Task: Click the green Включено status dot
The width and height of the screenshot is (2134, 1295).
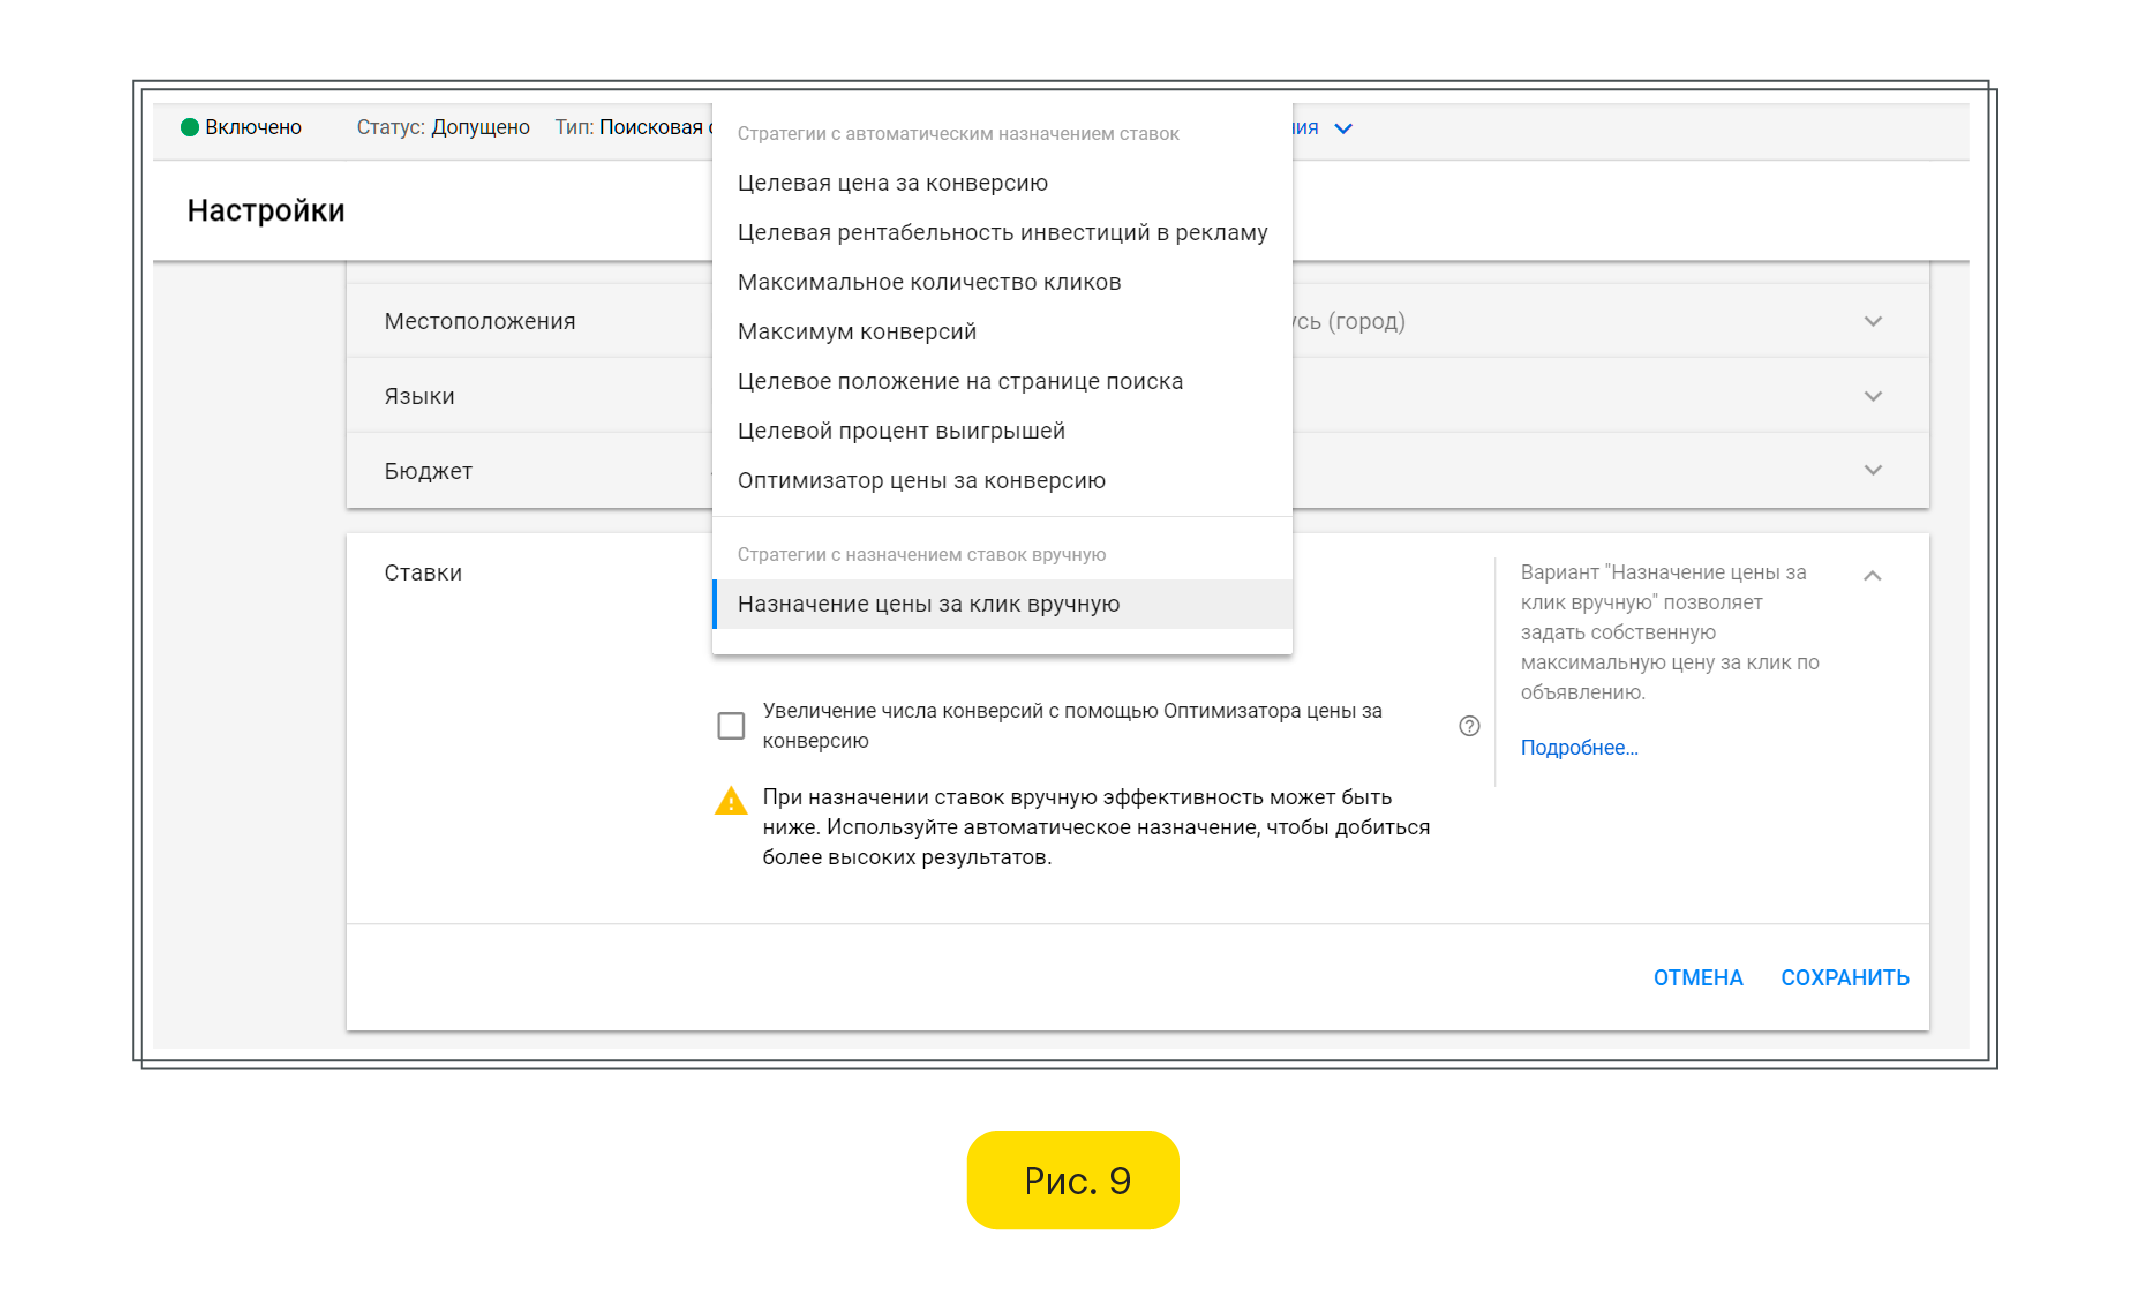Action: point(189,127)
